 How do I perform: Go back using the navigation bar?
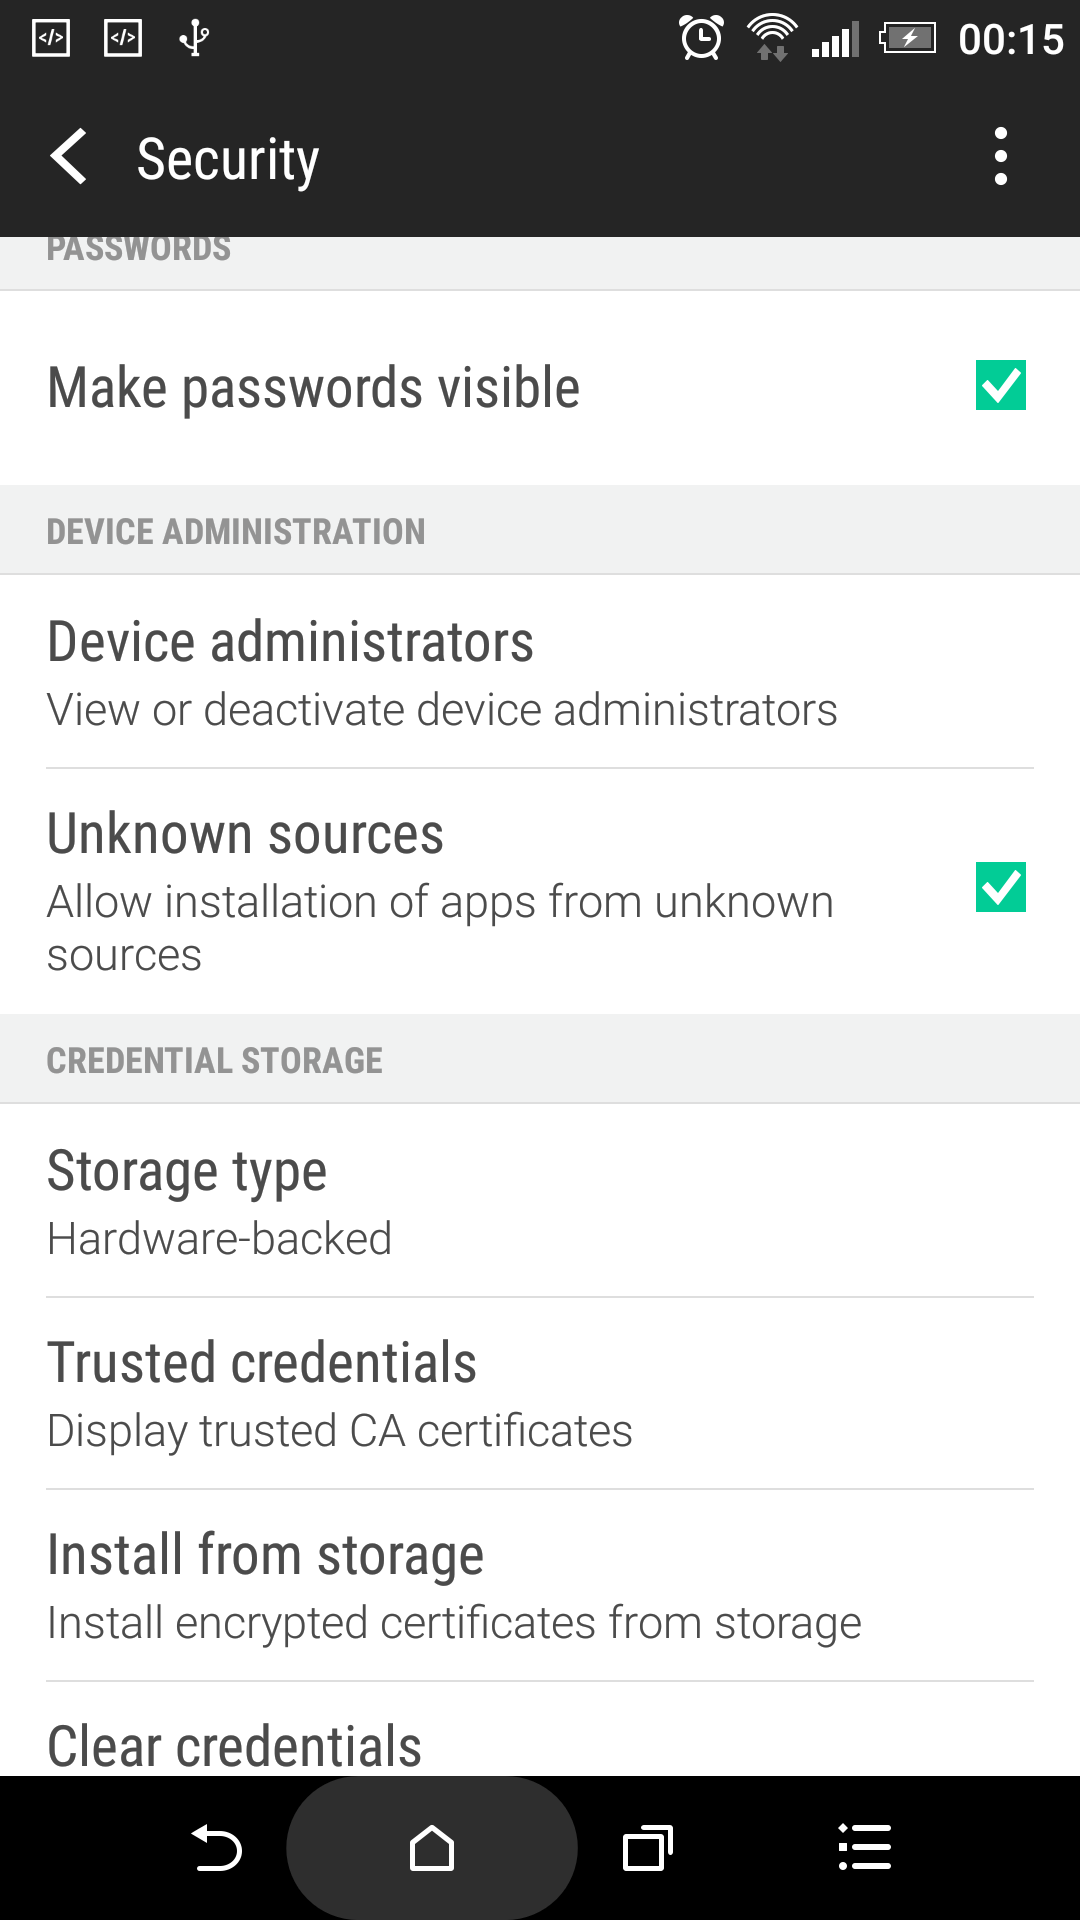point(216,1848)
